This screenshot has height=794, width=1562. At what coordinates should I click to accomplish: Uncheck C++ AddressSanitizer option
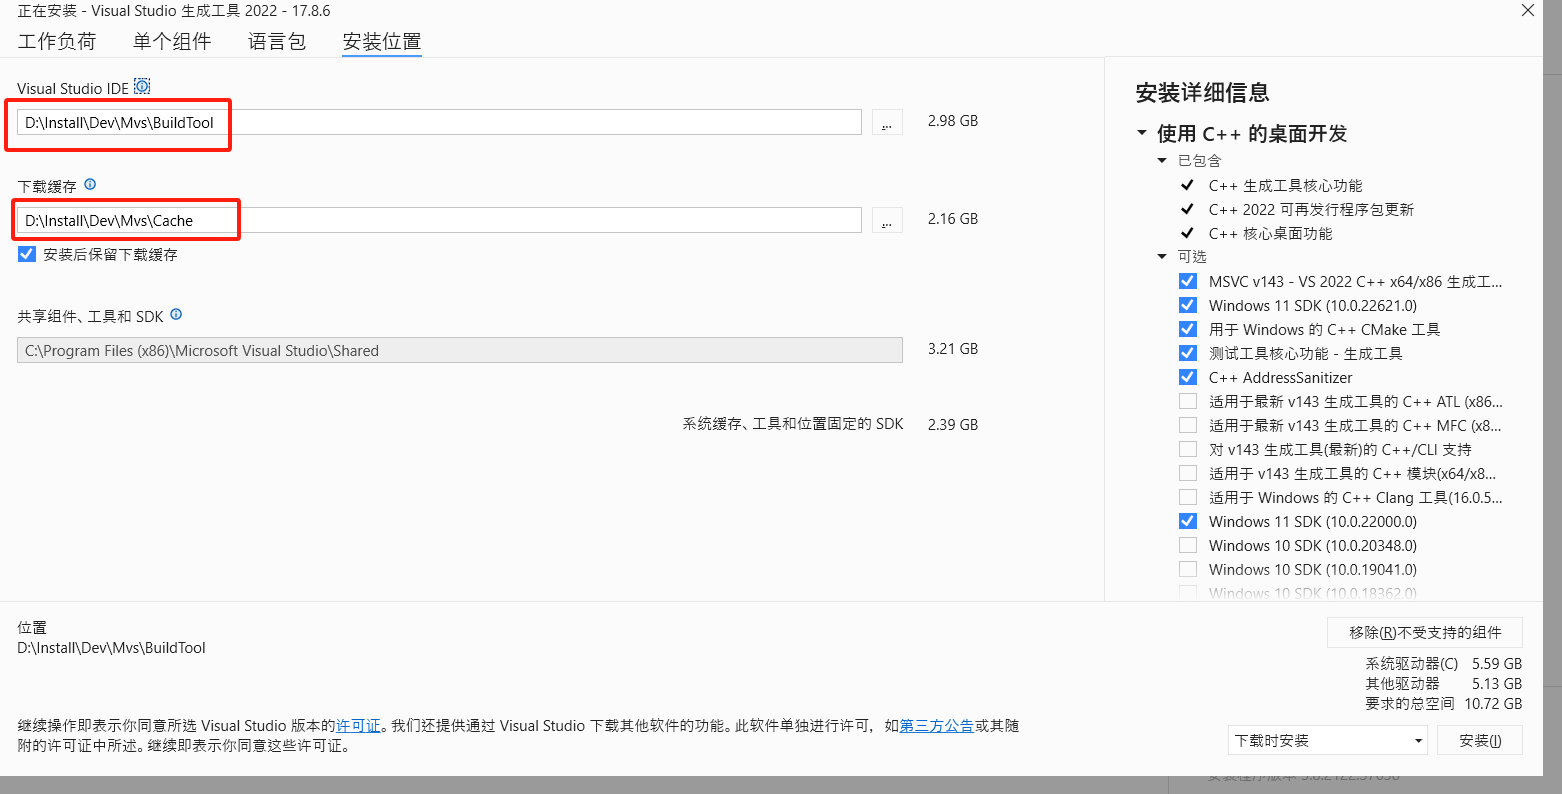coord(1188,378)
